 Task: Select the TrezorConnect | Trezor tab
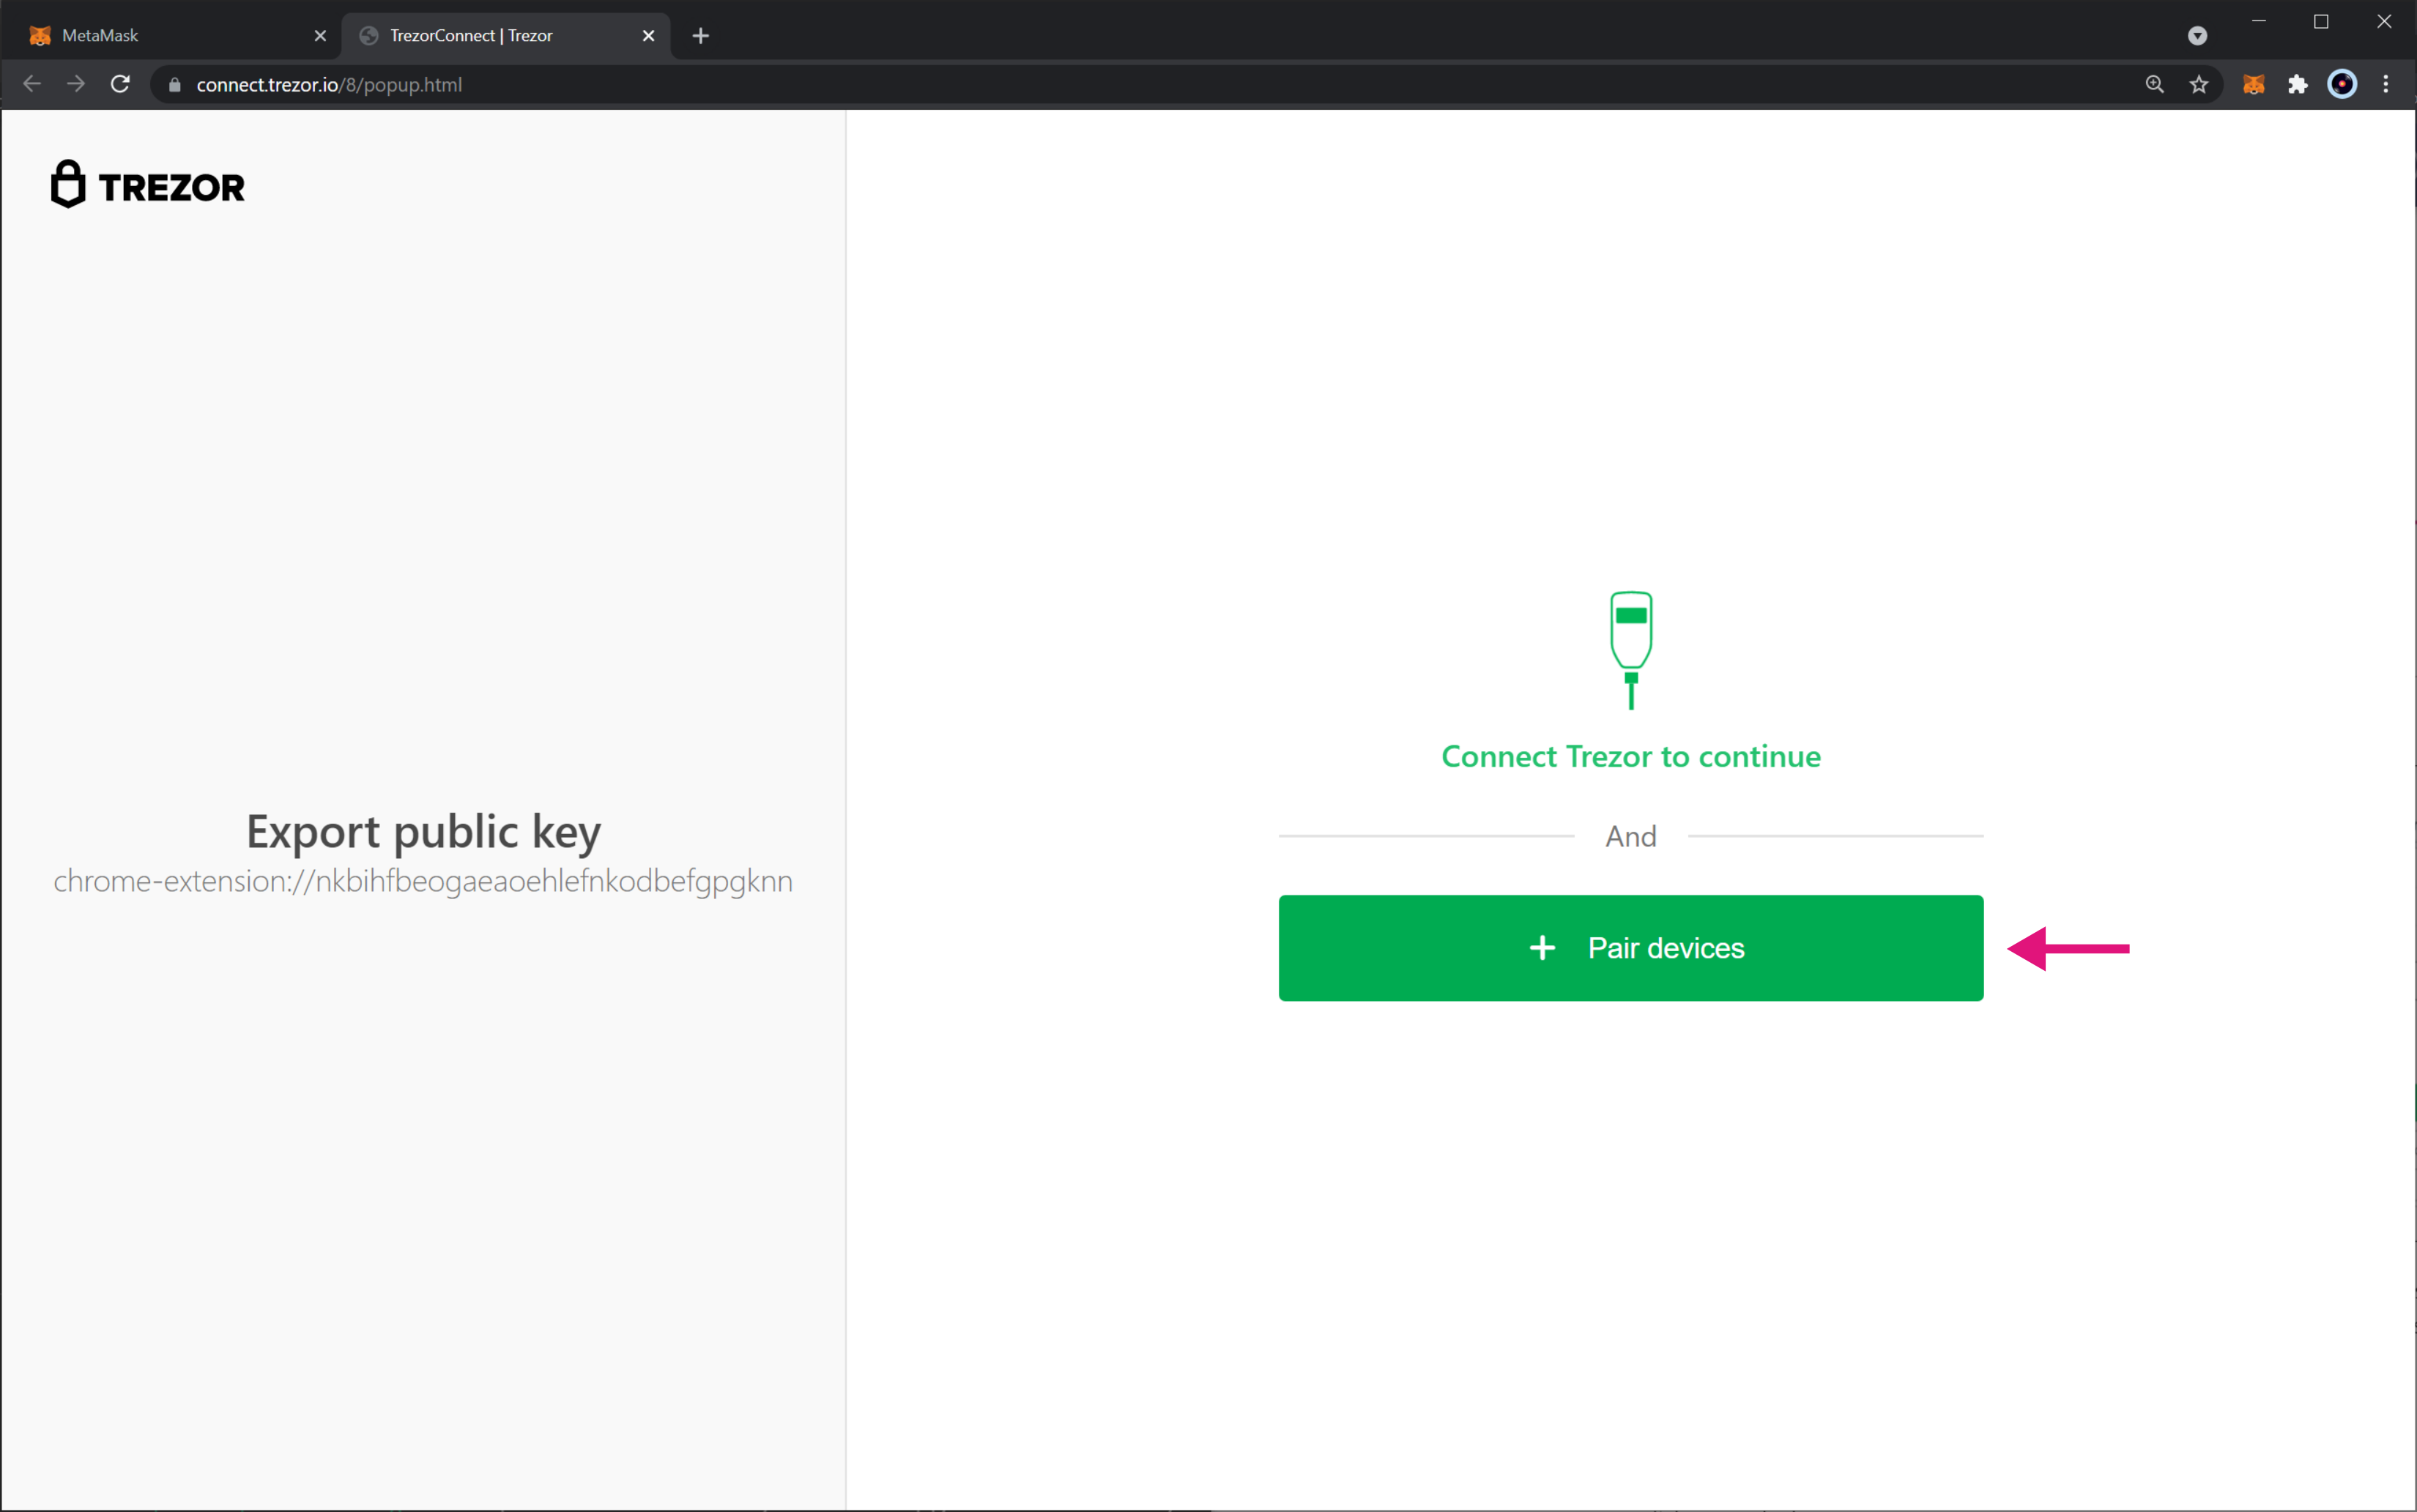(x=506, y=36)
